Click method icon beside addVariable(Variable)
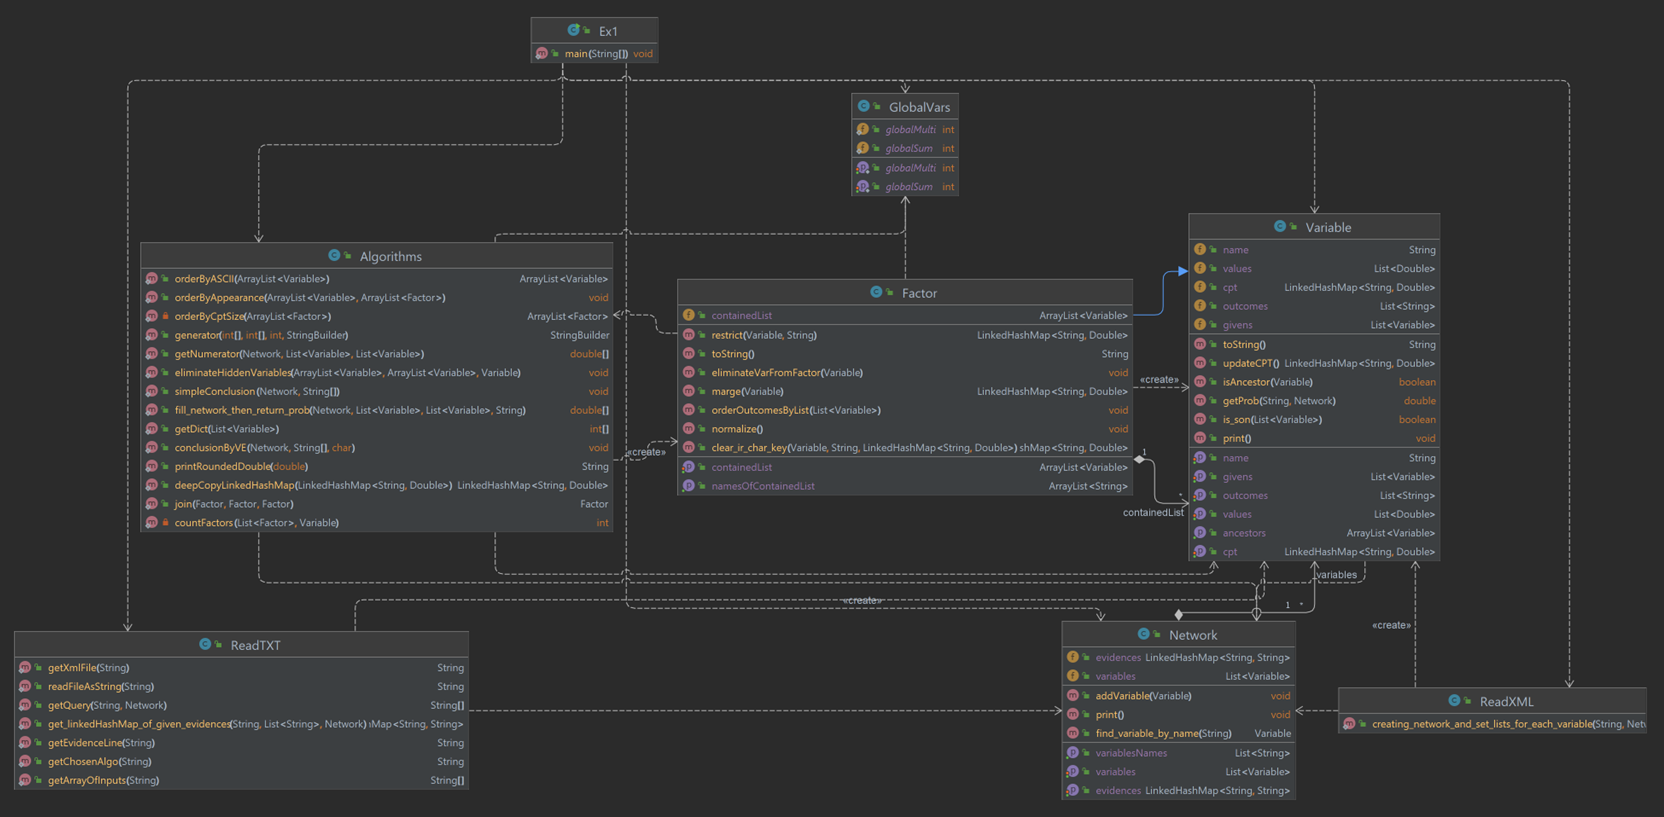This screenshot has height=817, width=1664. click(x=1072, y=696)
